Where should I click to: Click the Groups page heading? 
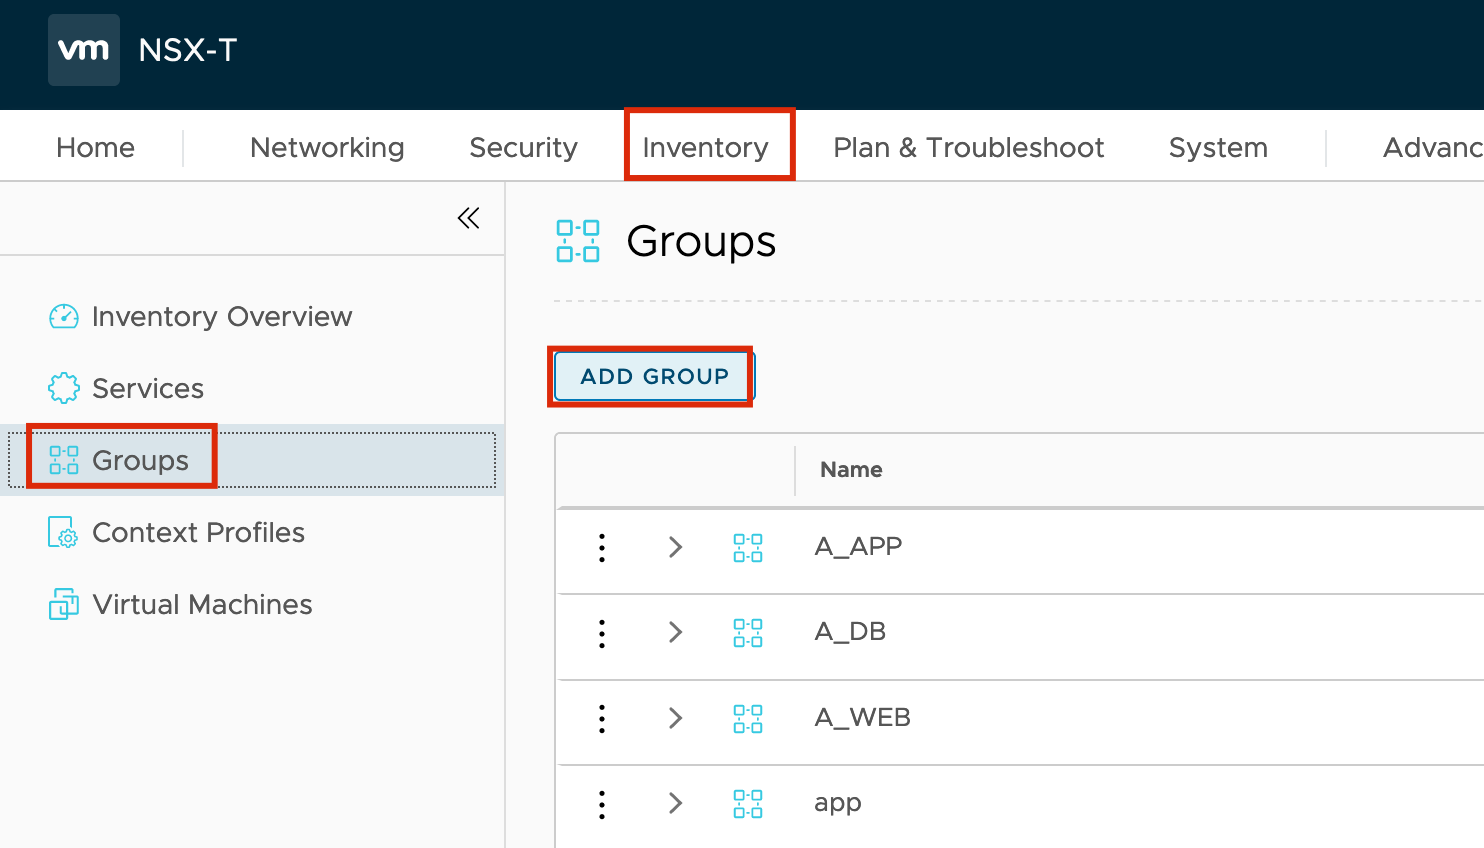701,242
